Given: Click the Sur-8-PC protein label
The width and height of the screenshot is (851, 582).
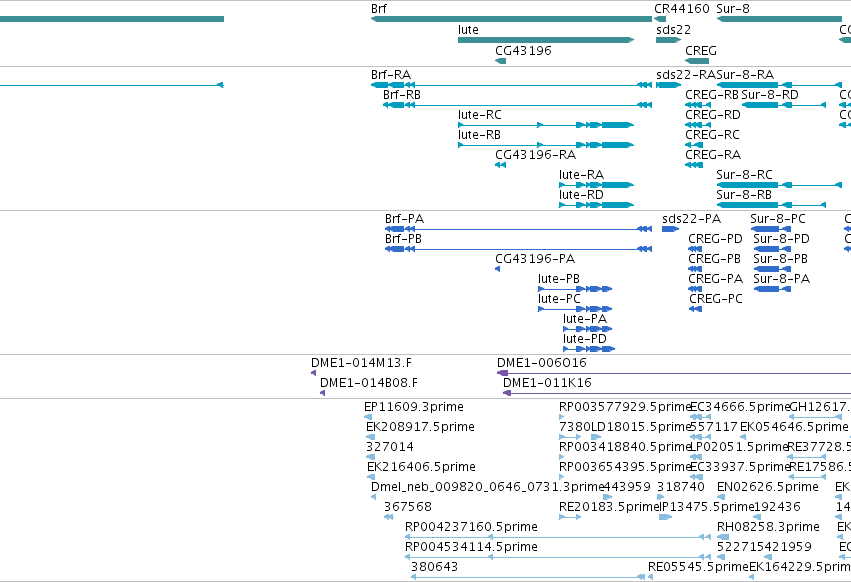Looking at the screenshot, I should point(778,219).
